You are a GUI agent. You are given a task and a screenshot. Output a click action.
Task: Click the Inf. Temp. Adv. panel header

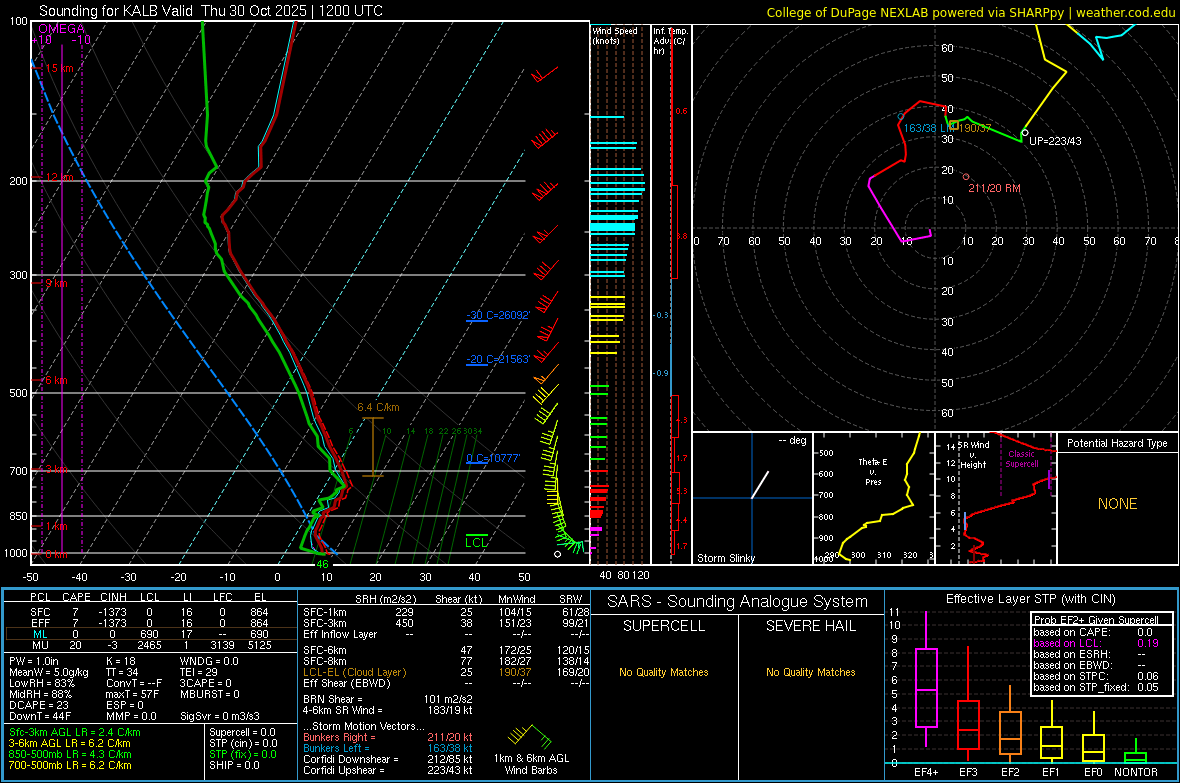671,41
